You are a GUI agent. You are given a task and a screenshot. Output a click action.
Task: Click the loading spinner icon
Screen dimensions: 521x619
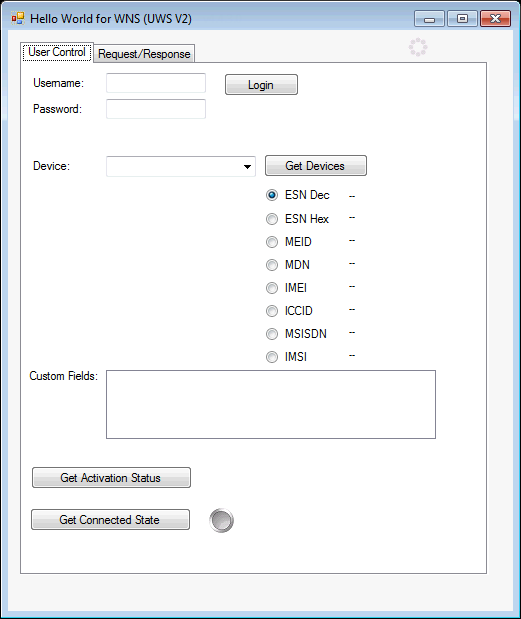tap(418, 47)
